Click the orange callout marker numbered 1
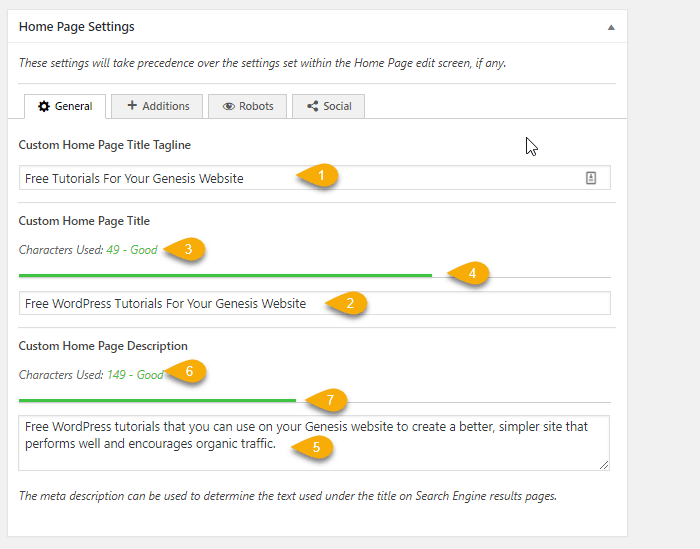700x549 pixels. (x=321, y=176)
